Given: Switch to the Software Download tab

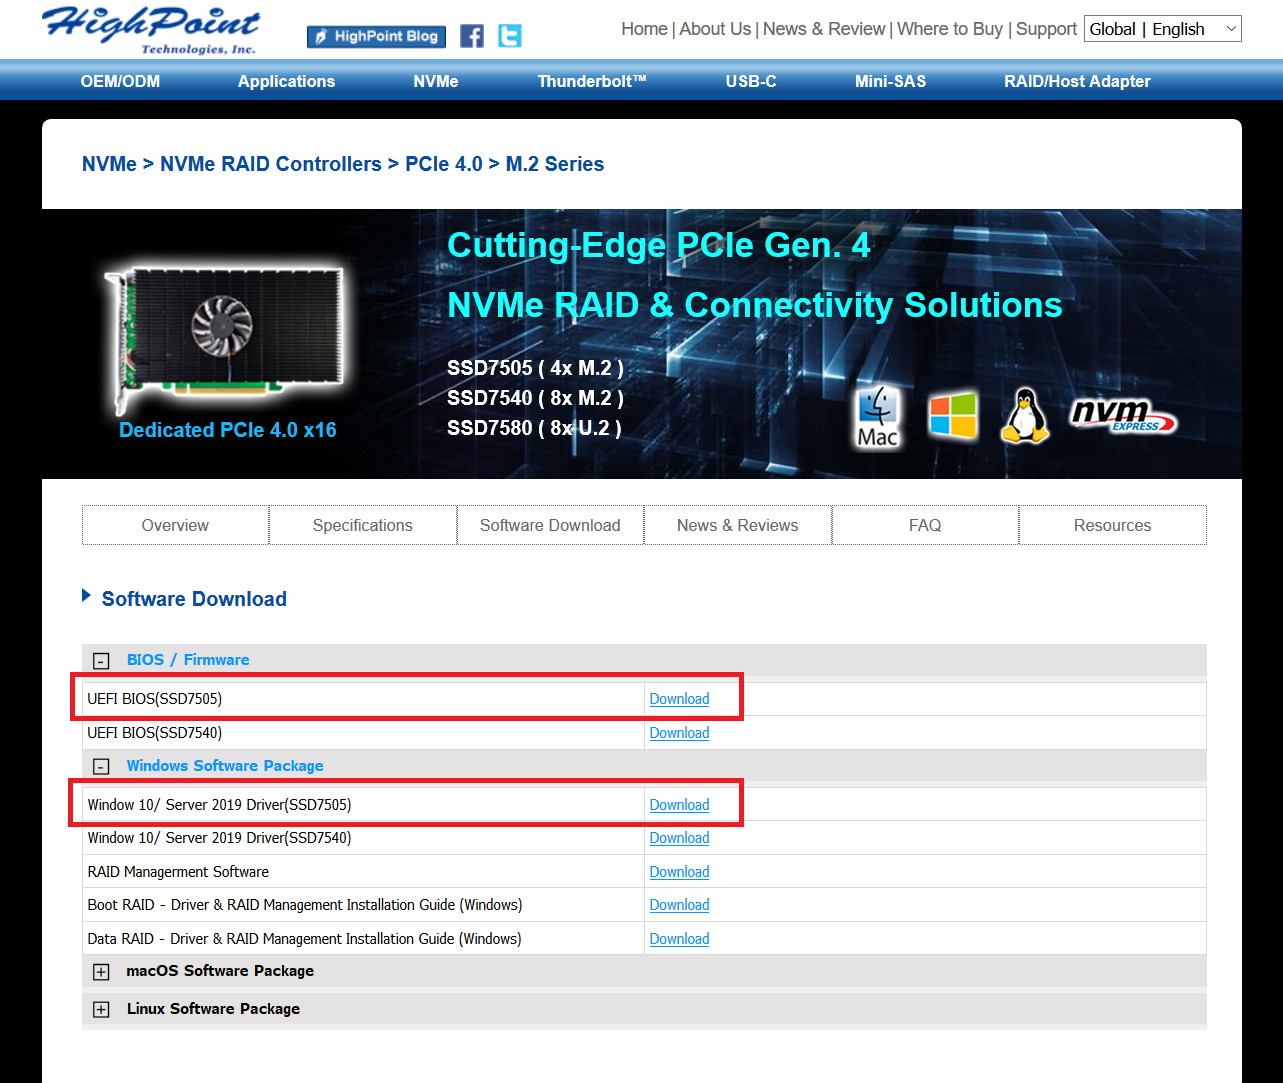Looking at the screenshot, I should [550, 525].
